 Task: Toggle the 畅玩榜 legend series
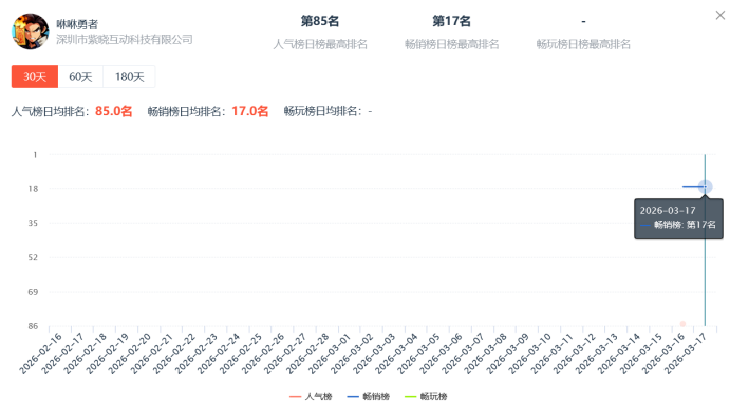click(x=426, y=397)
